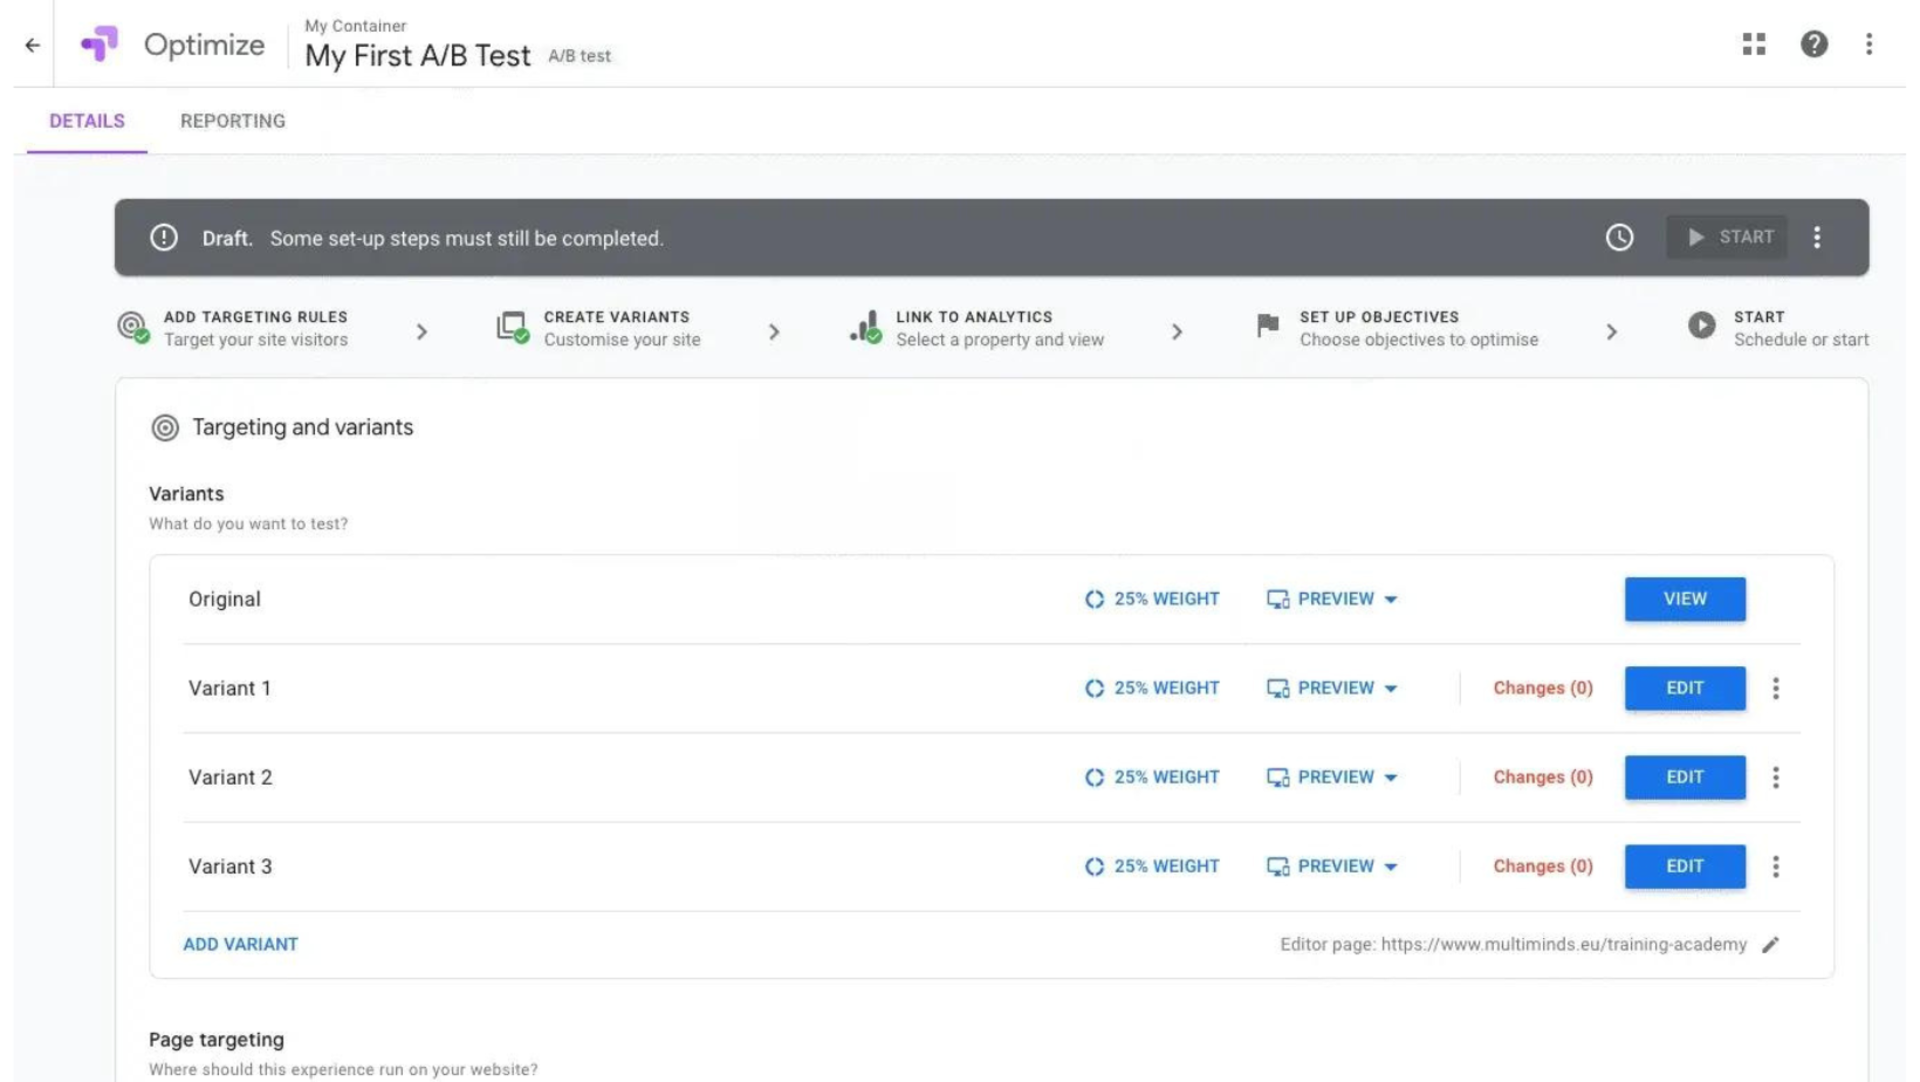The height and width of the screenshot is (1082, 1920).
Task: Expand the Preview dropdown for Variant 2
Action: pyautogui.click(x=1332, y=777)
